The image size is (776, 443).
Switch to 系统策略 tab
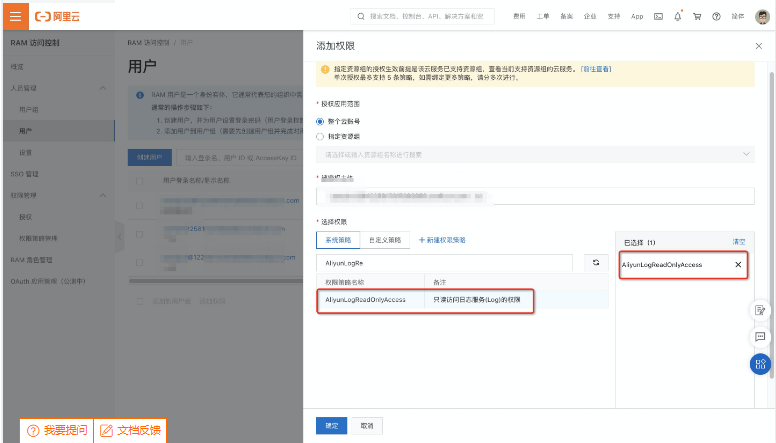[338, 240]
